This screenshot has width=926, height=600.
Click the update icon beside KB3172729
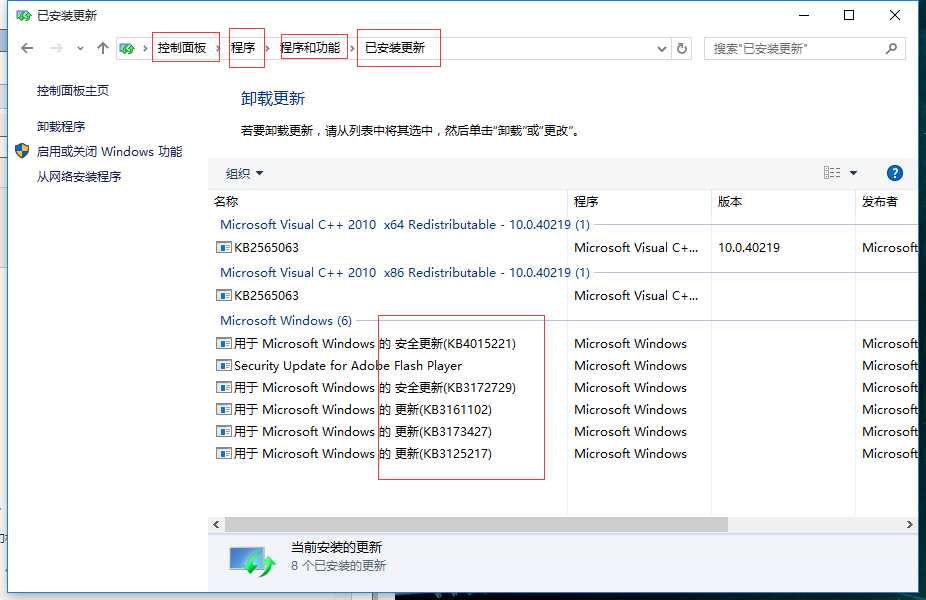click(223, 387)
